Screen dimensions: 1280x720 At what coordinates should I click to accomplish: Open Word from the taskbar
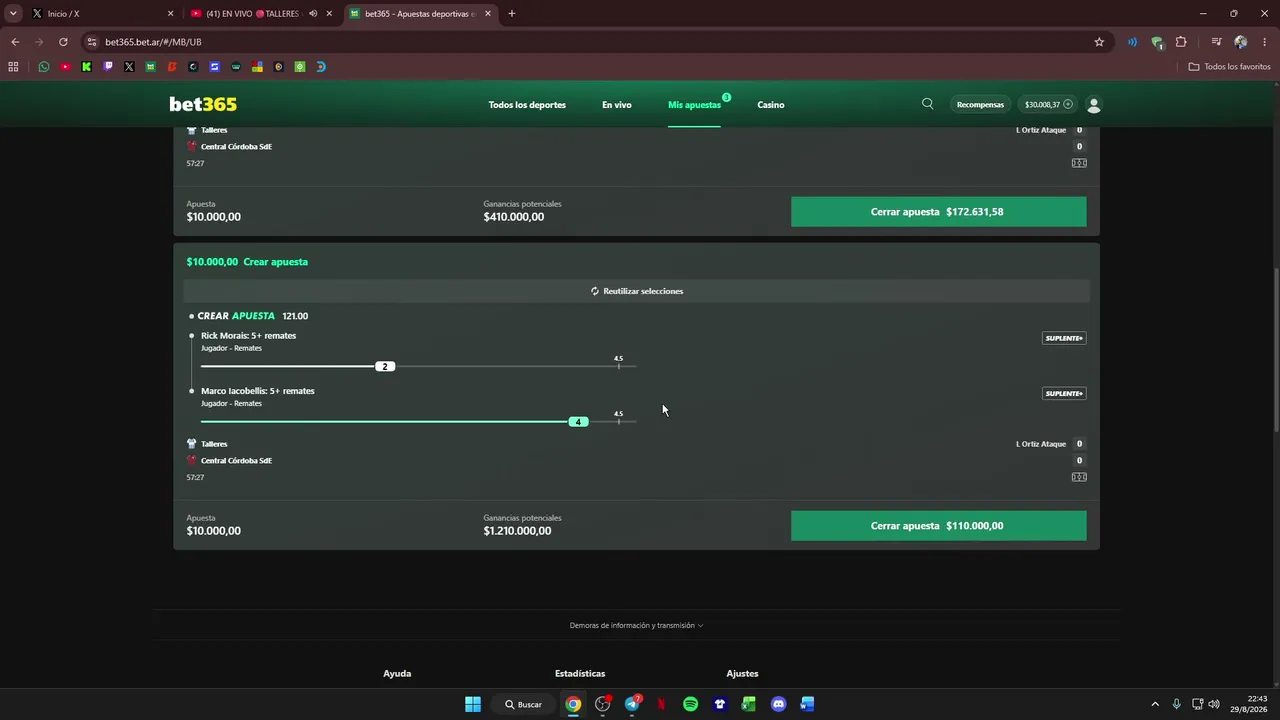coord(807,704)
